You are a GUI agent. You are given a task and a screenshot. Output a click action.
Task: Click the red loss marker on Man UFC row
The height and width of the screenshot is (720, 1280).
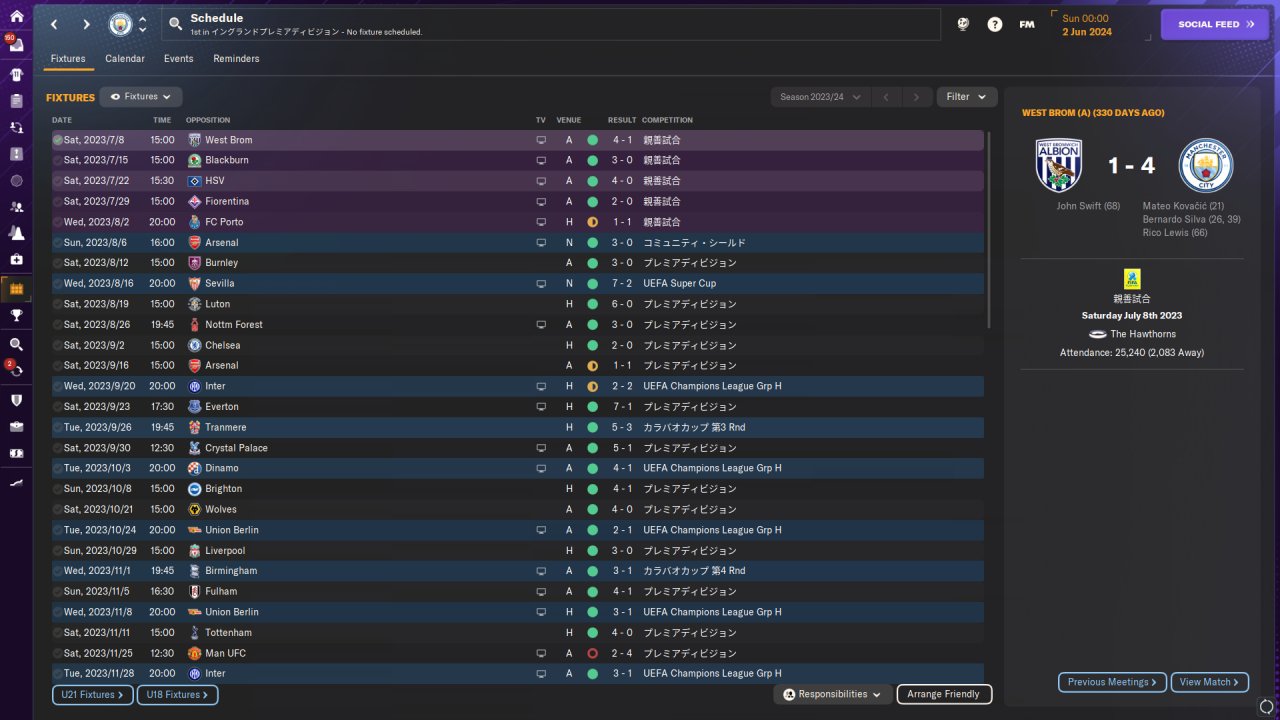coord(592,653)
